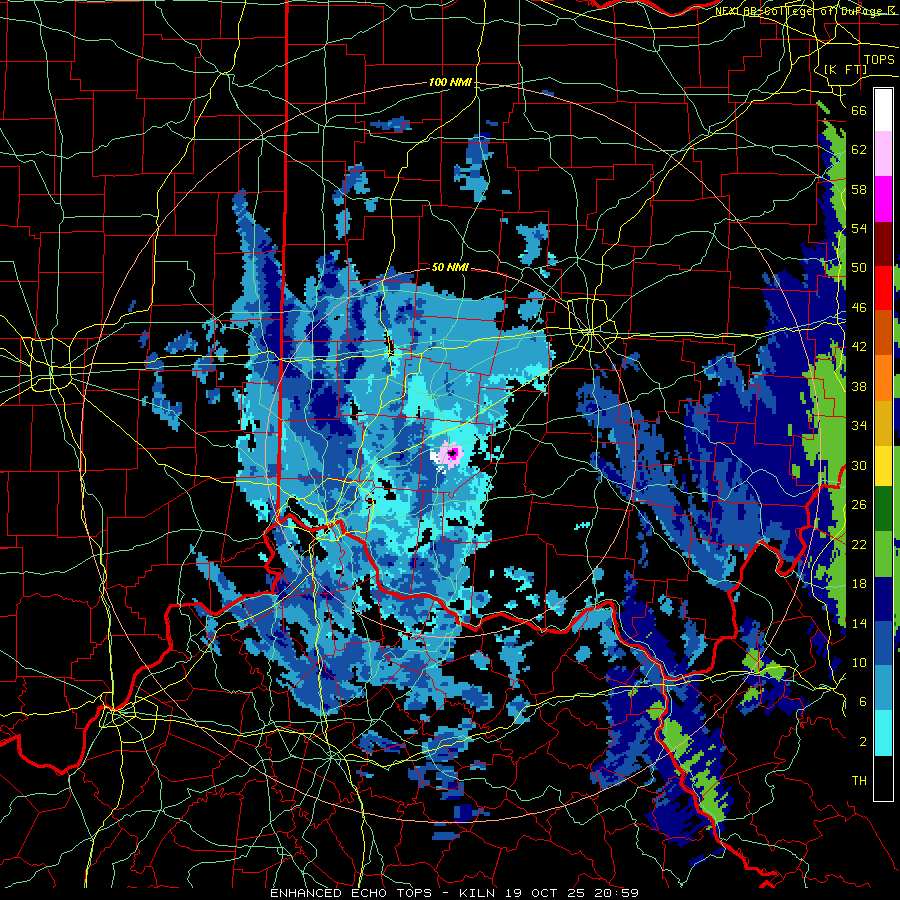Click the orange 38 kft legend color
Screen dimensions: 900x900
(883, 378)
